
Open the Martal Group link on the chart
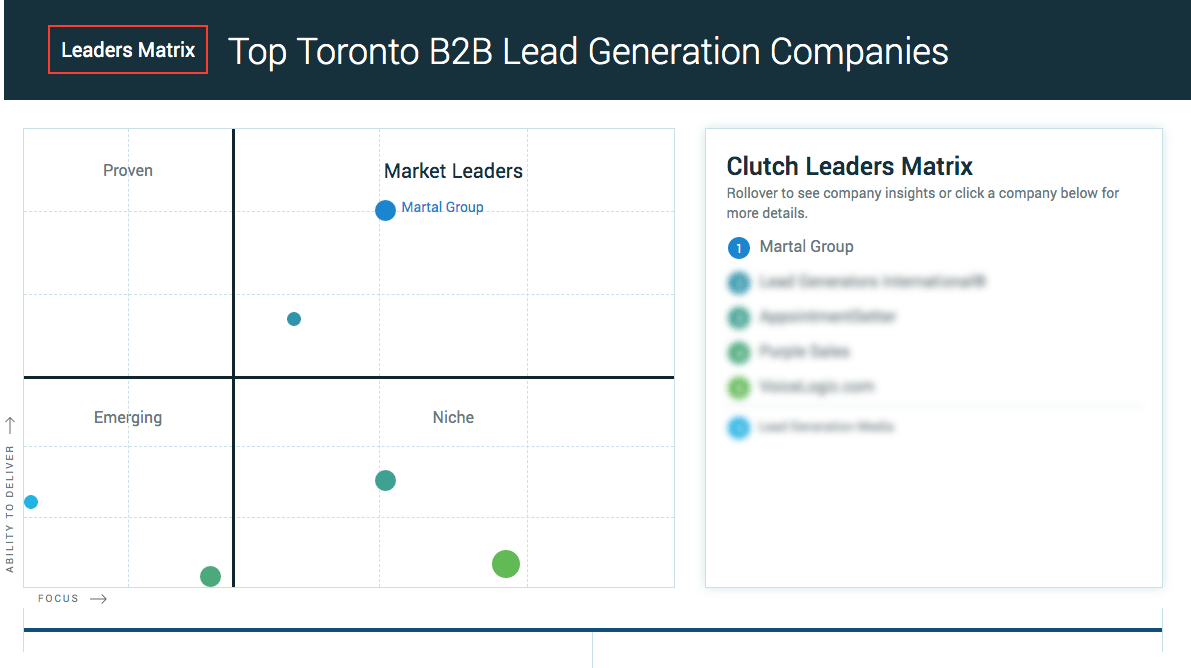442,207
